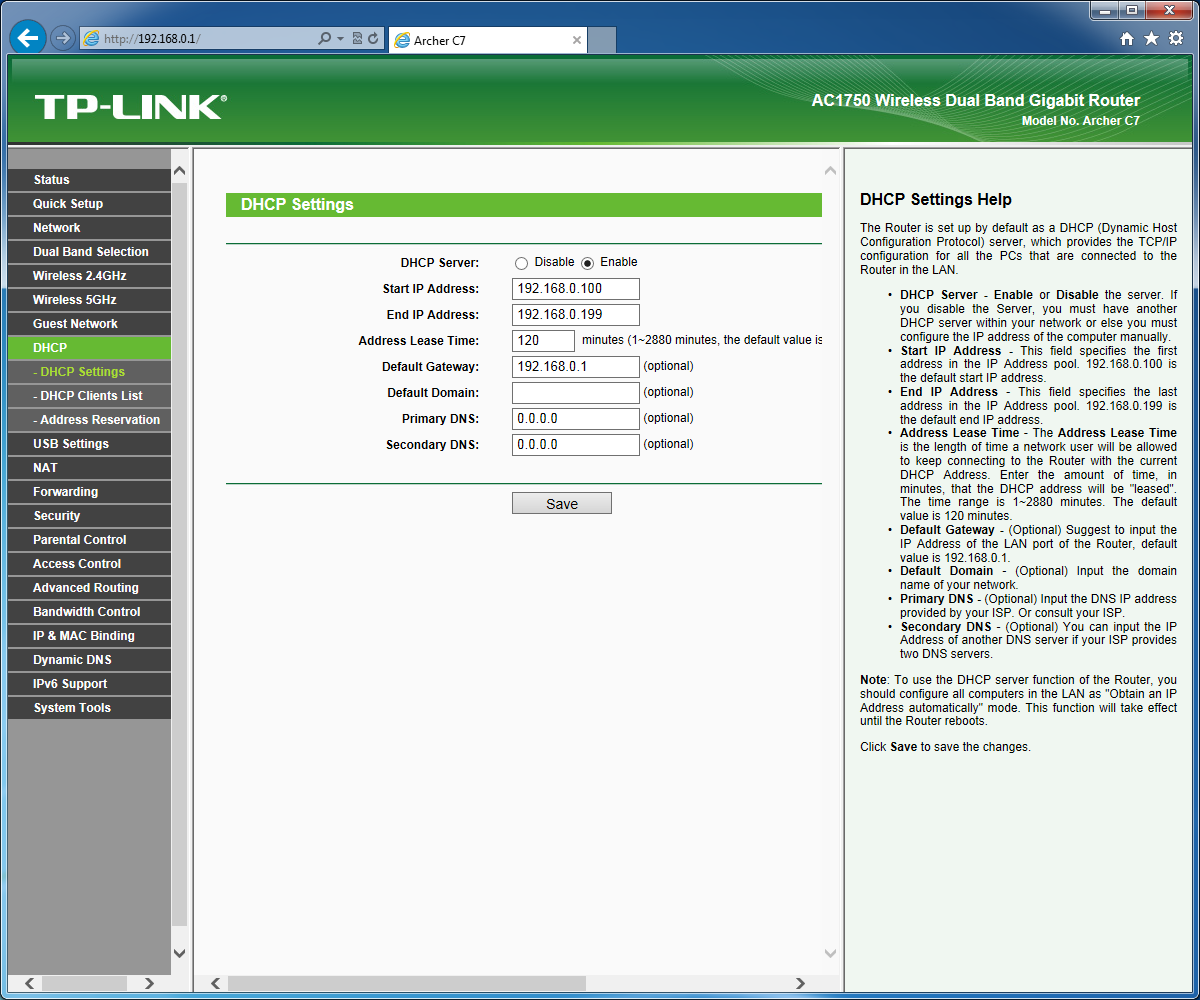The image size is (1200, 1000).
Task: Open Quick Setup in the sidebar
Action: pos(89,204)
